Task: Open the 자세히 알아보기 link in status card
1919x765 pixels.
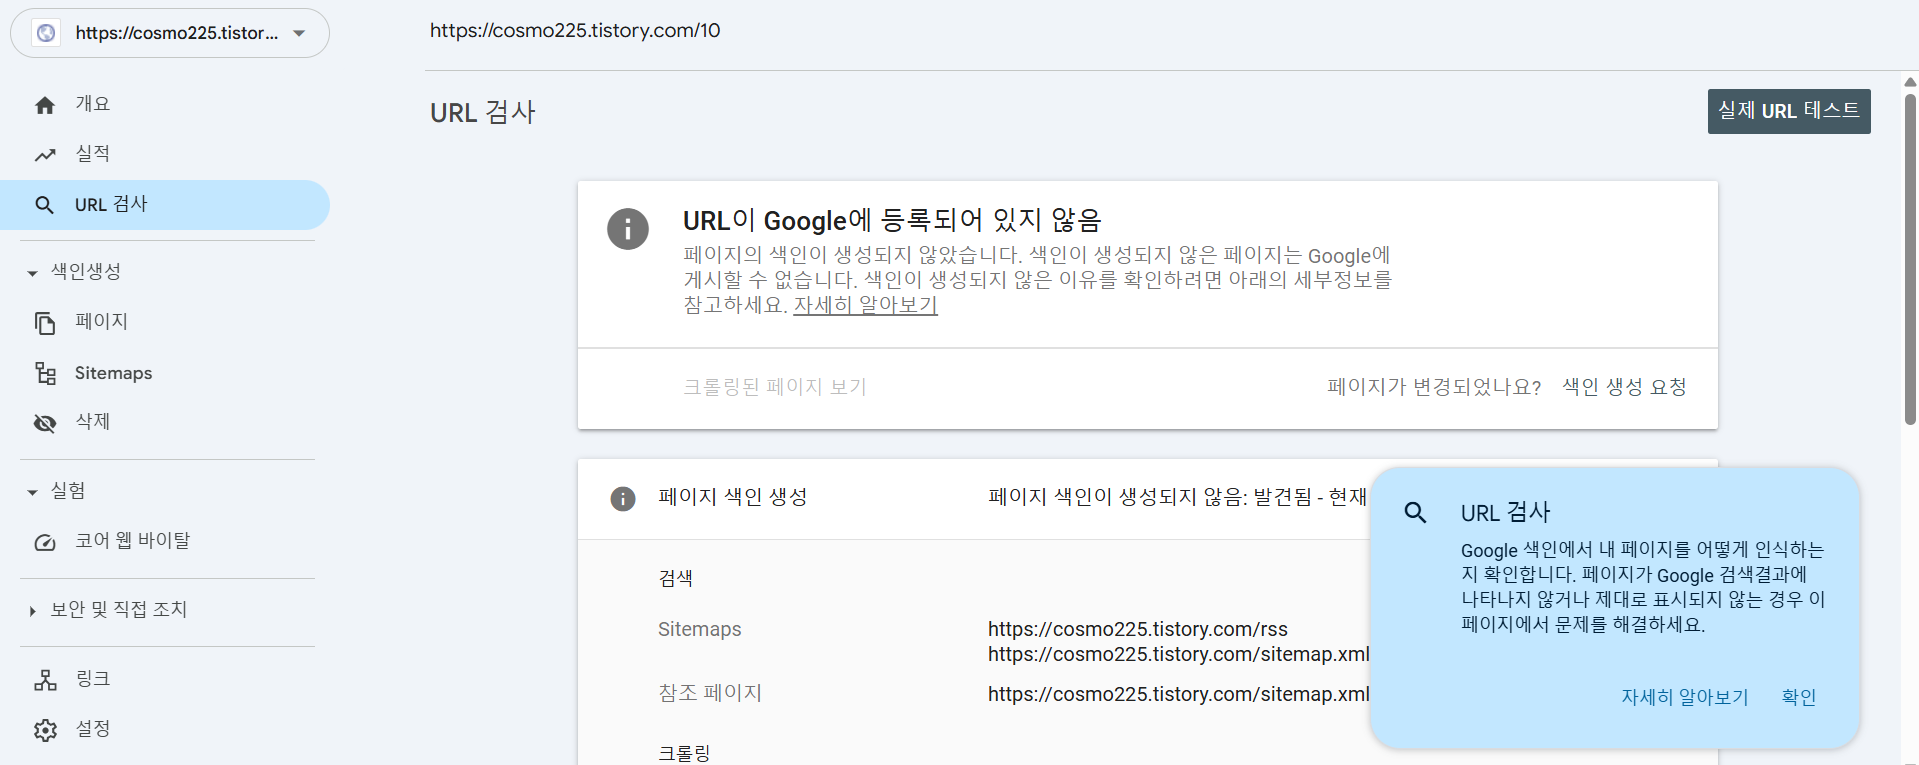Action: click(x=865, y=305)
